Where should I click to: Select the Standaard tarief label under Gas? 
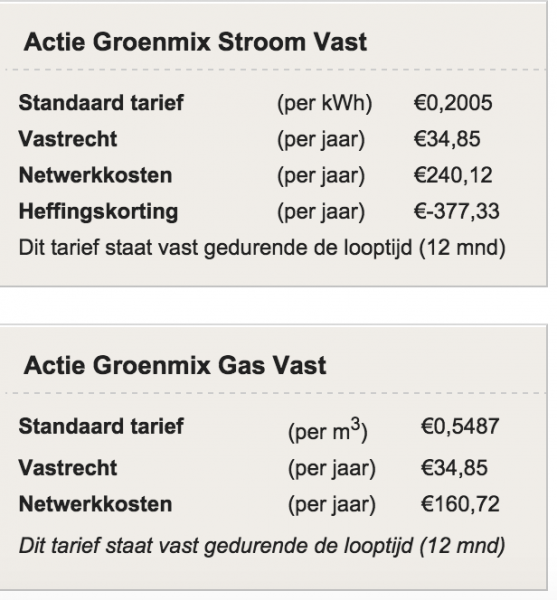point(101,426)
